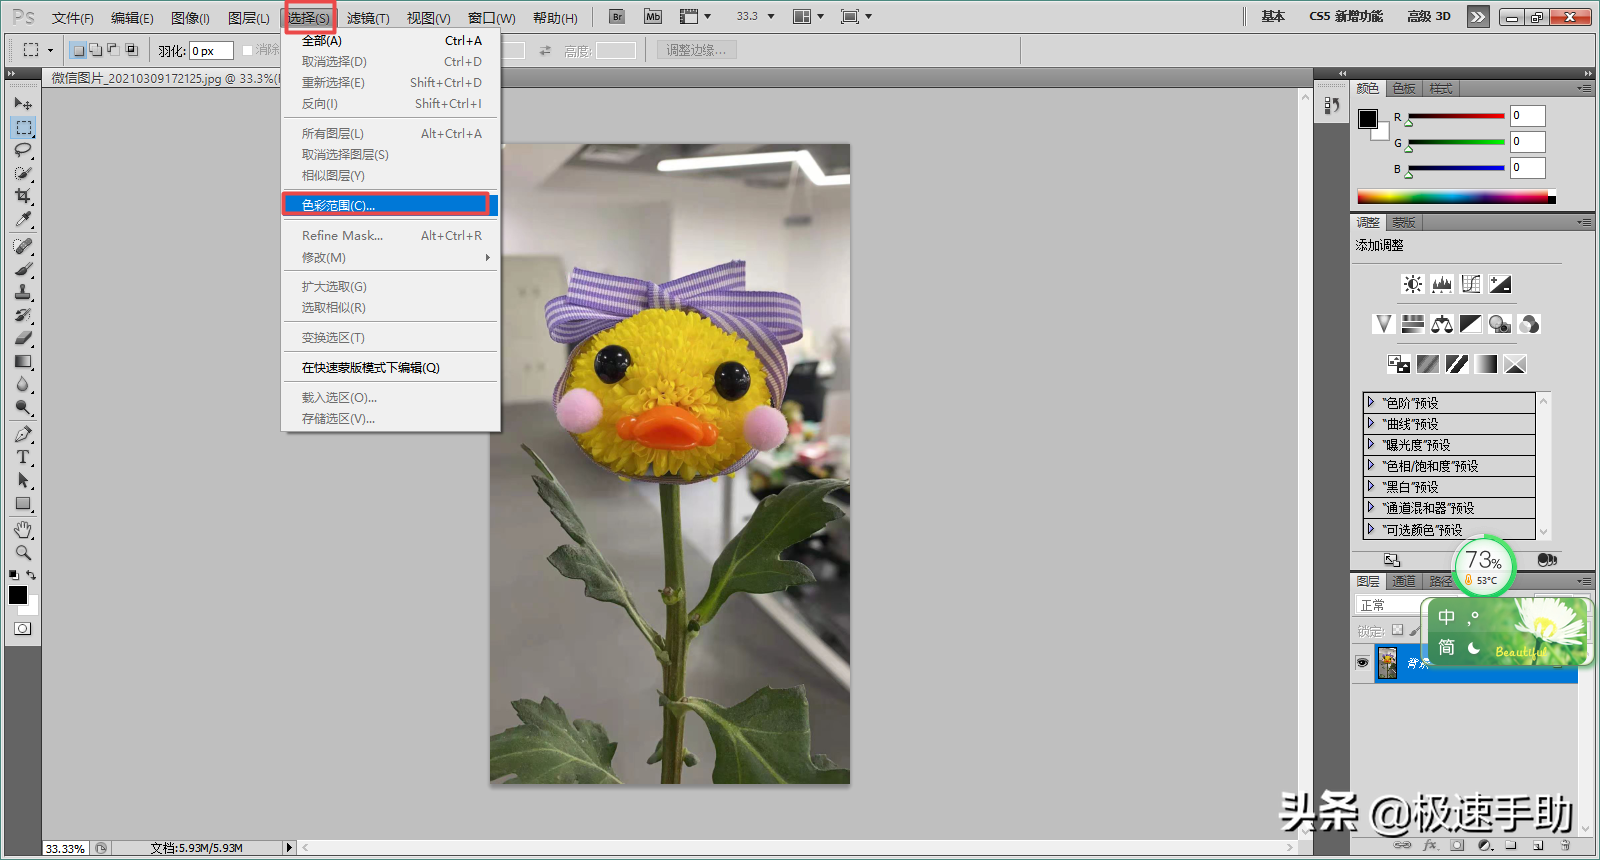Image resolution: width=1600 pixels, height=860 pixels.
Task: Choose the Subtract from selection mode button
Action: (113, 50)
